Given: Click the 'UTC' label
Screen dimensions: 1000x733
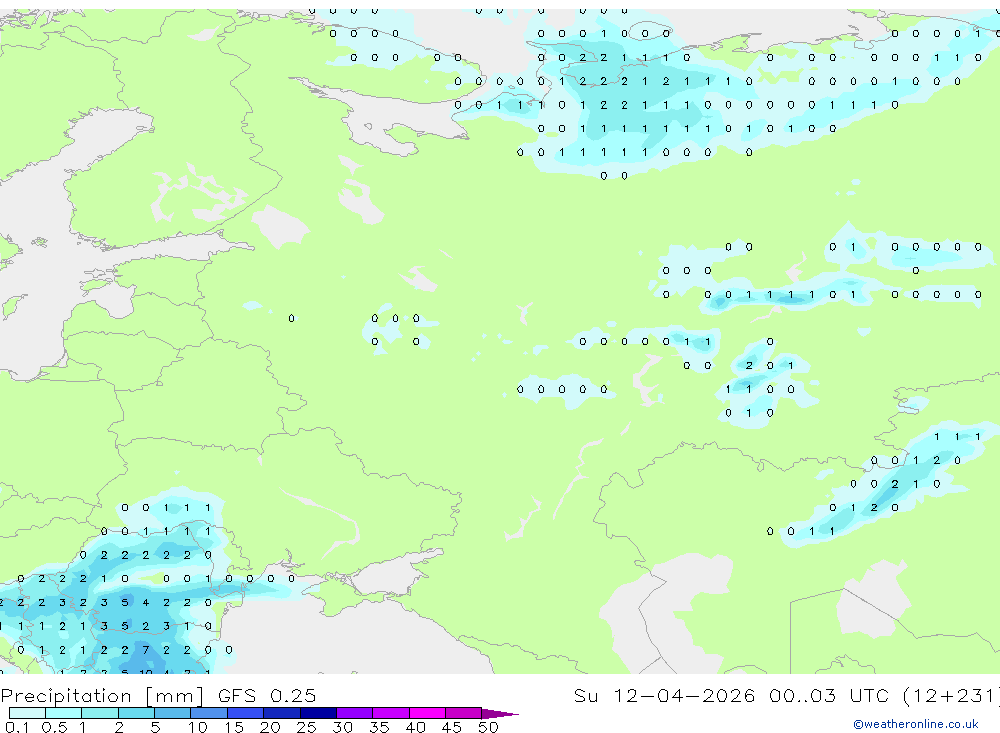Looking at the screenshot, I should pyautogui.click(x=869, y=695).
